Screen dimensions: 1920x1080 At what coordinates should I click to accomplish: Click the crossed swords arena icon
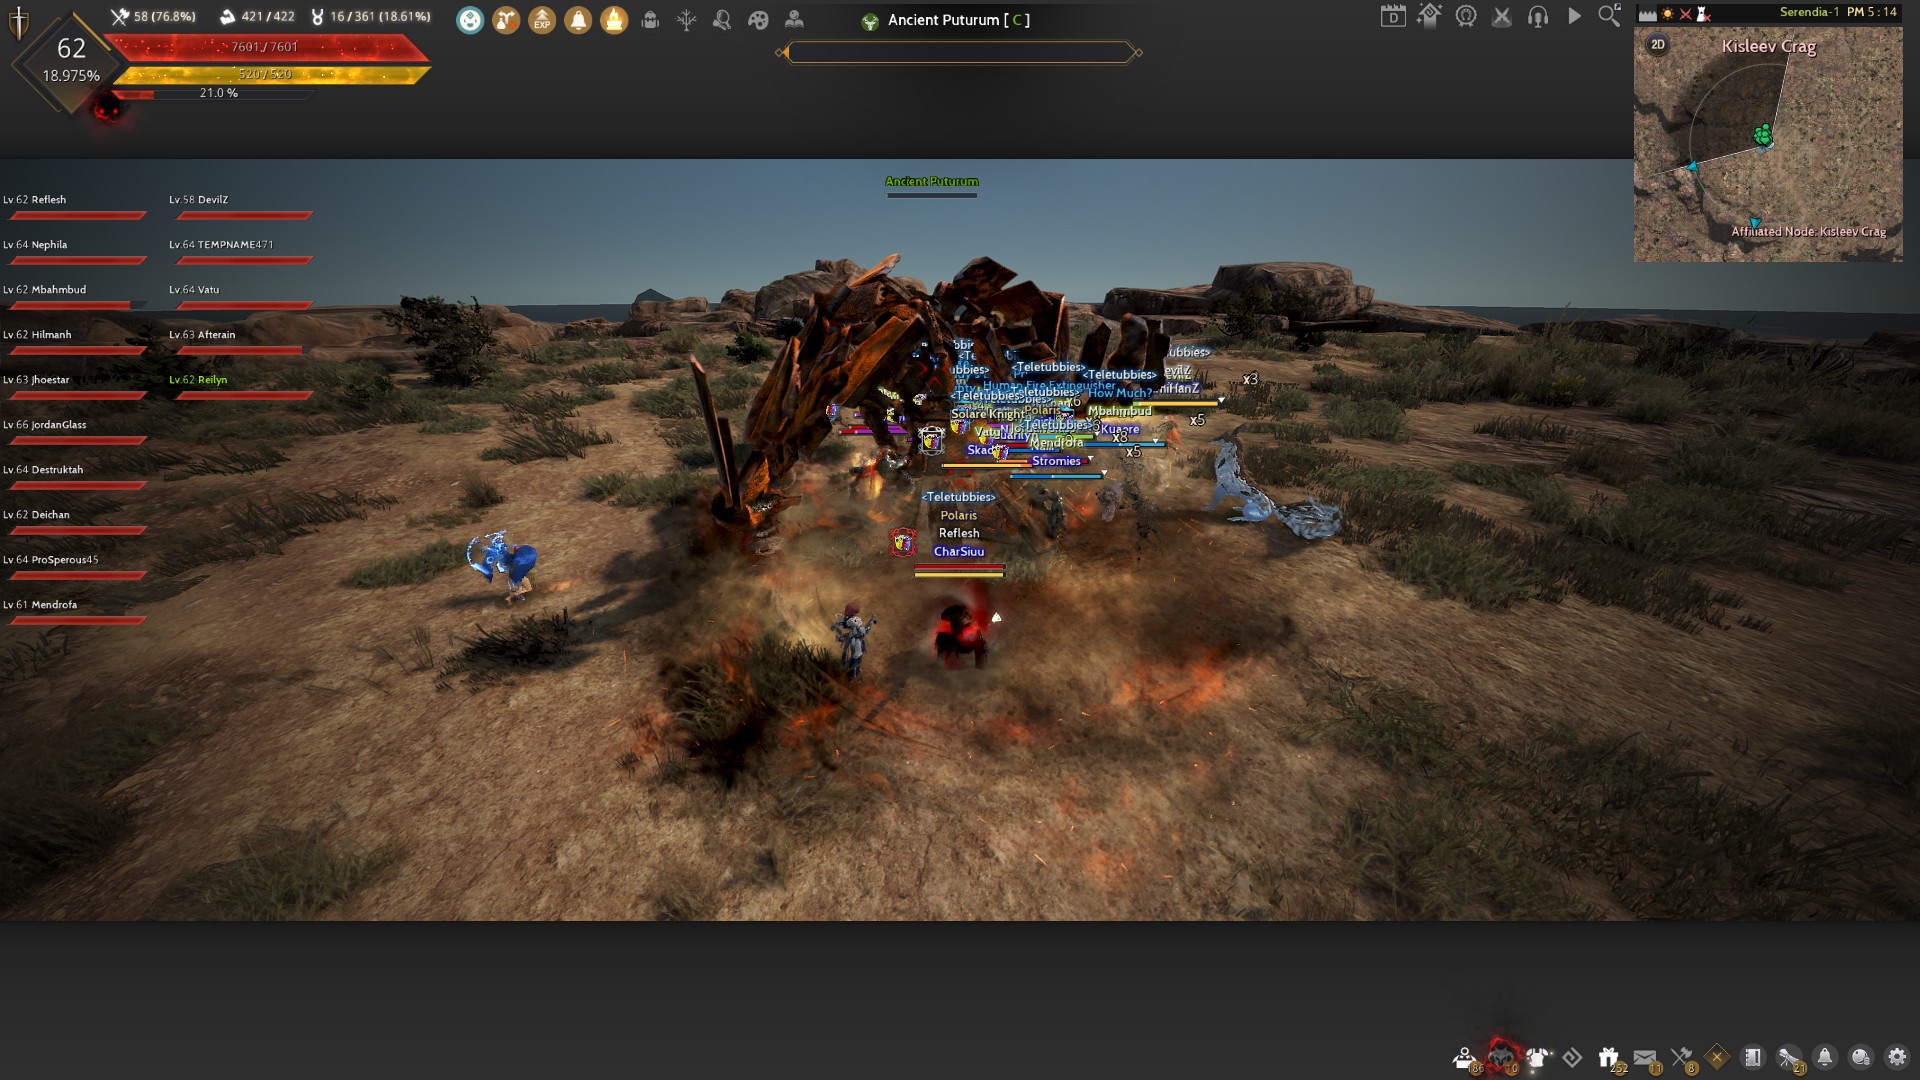click(1502, 16)
